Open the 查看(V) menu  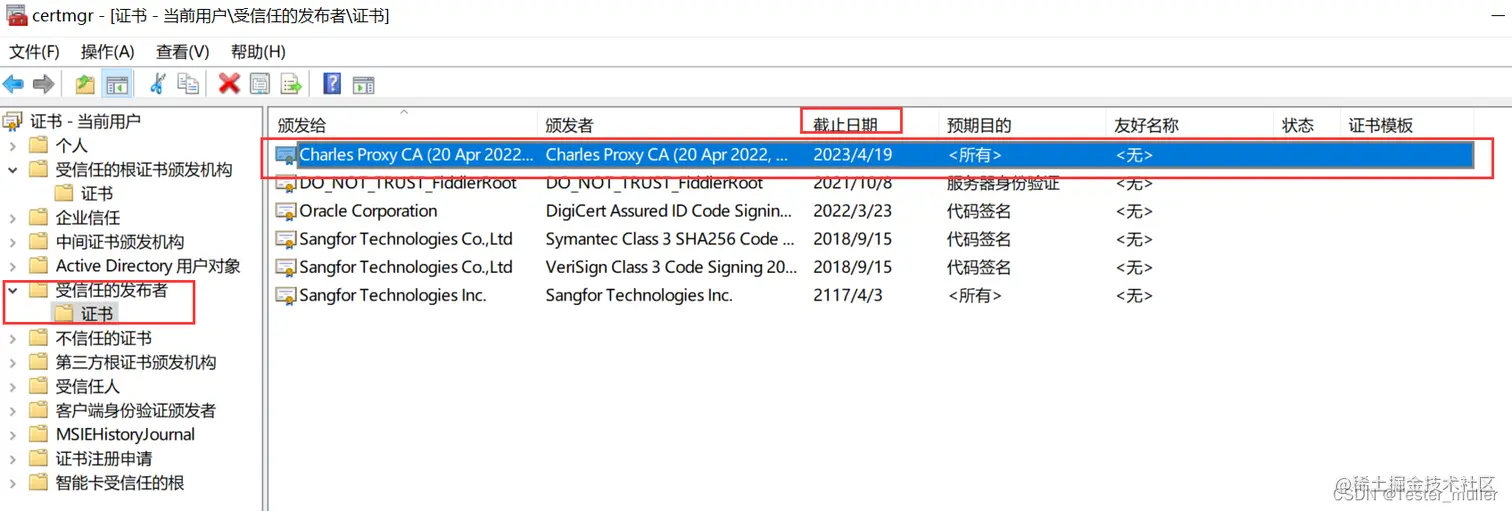pos(183,51)
